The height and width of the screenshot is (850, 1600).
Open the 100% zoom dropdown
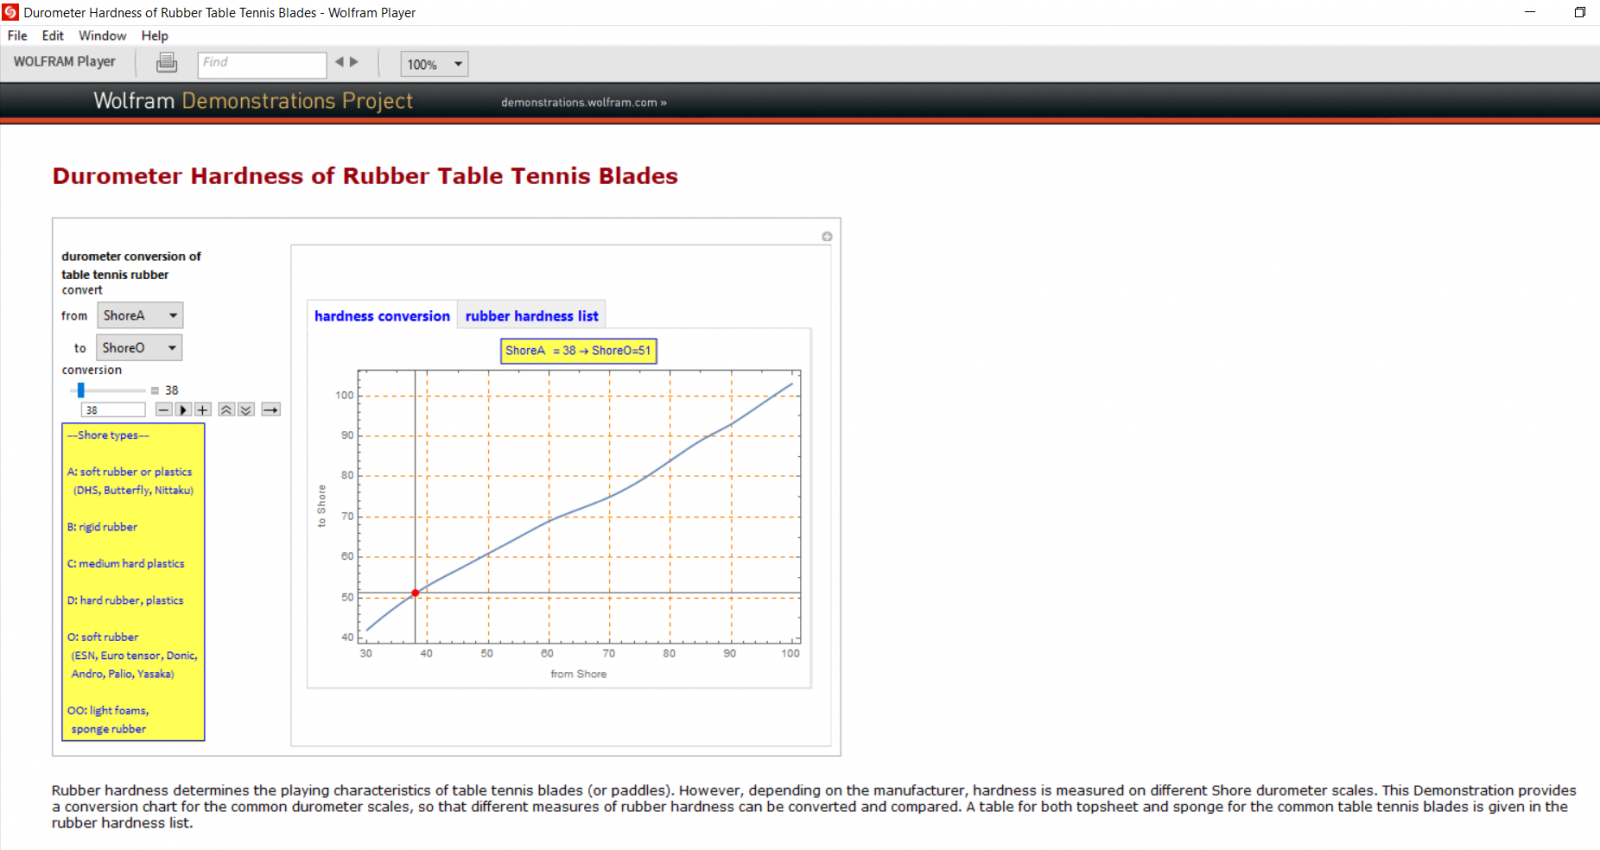pos(434,64)
